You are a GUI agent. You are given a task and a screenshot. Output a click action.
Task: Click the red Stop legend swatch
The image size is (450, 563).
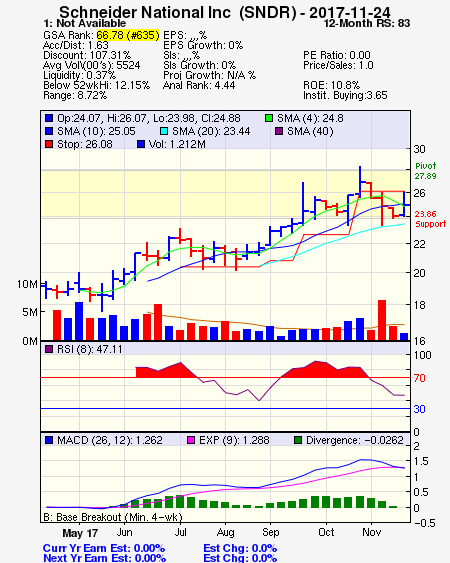point(49,144)
